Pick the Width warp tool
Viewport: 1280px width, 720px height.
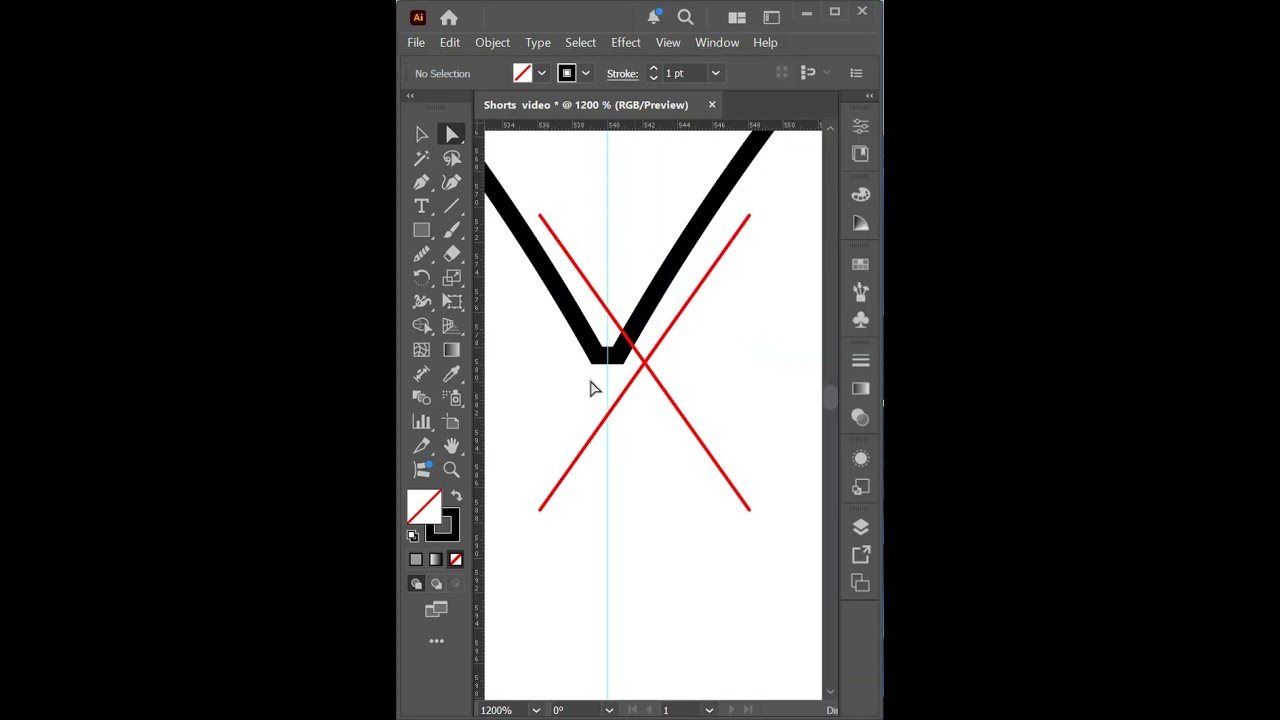422,302
